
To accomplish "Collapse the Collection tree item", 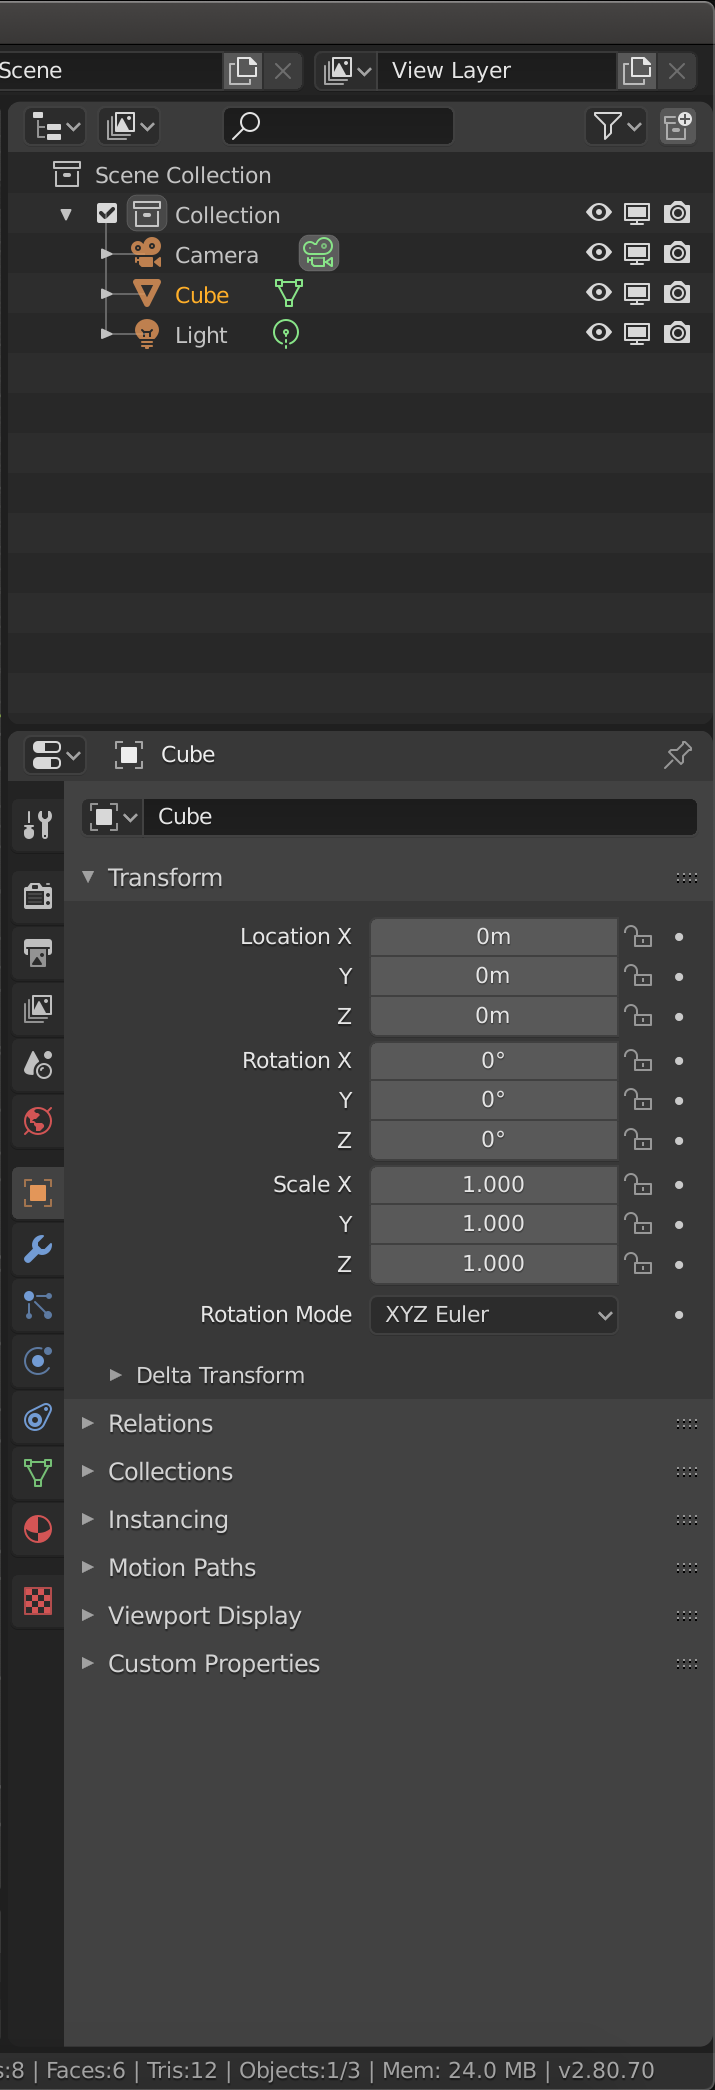I will [x=66, y=213].
